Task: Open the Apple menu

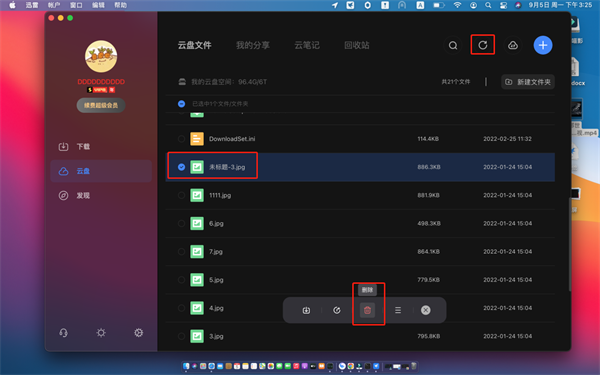Action: [12, 5]
